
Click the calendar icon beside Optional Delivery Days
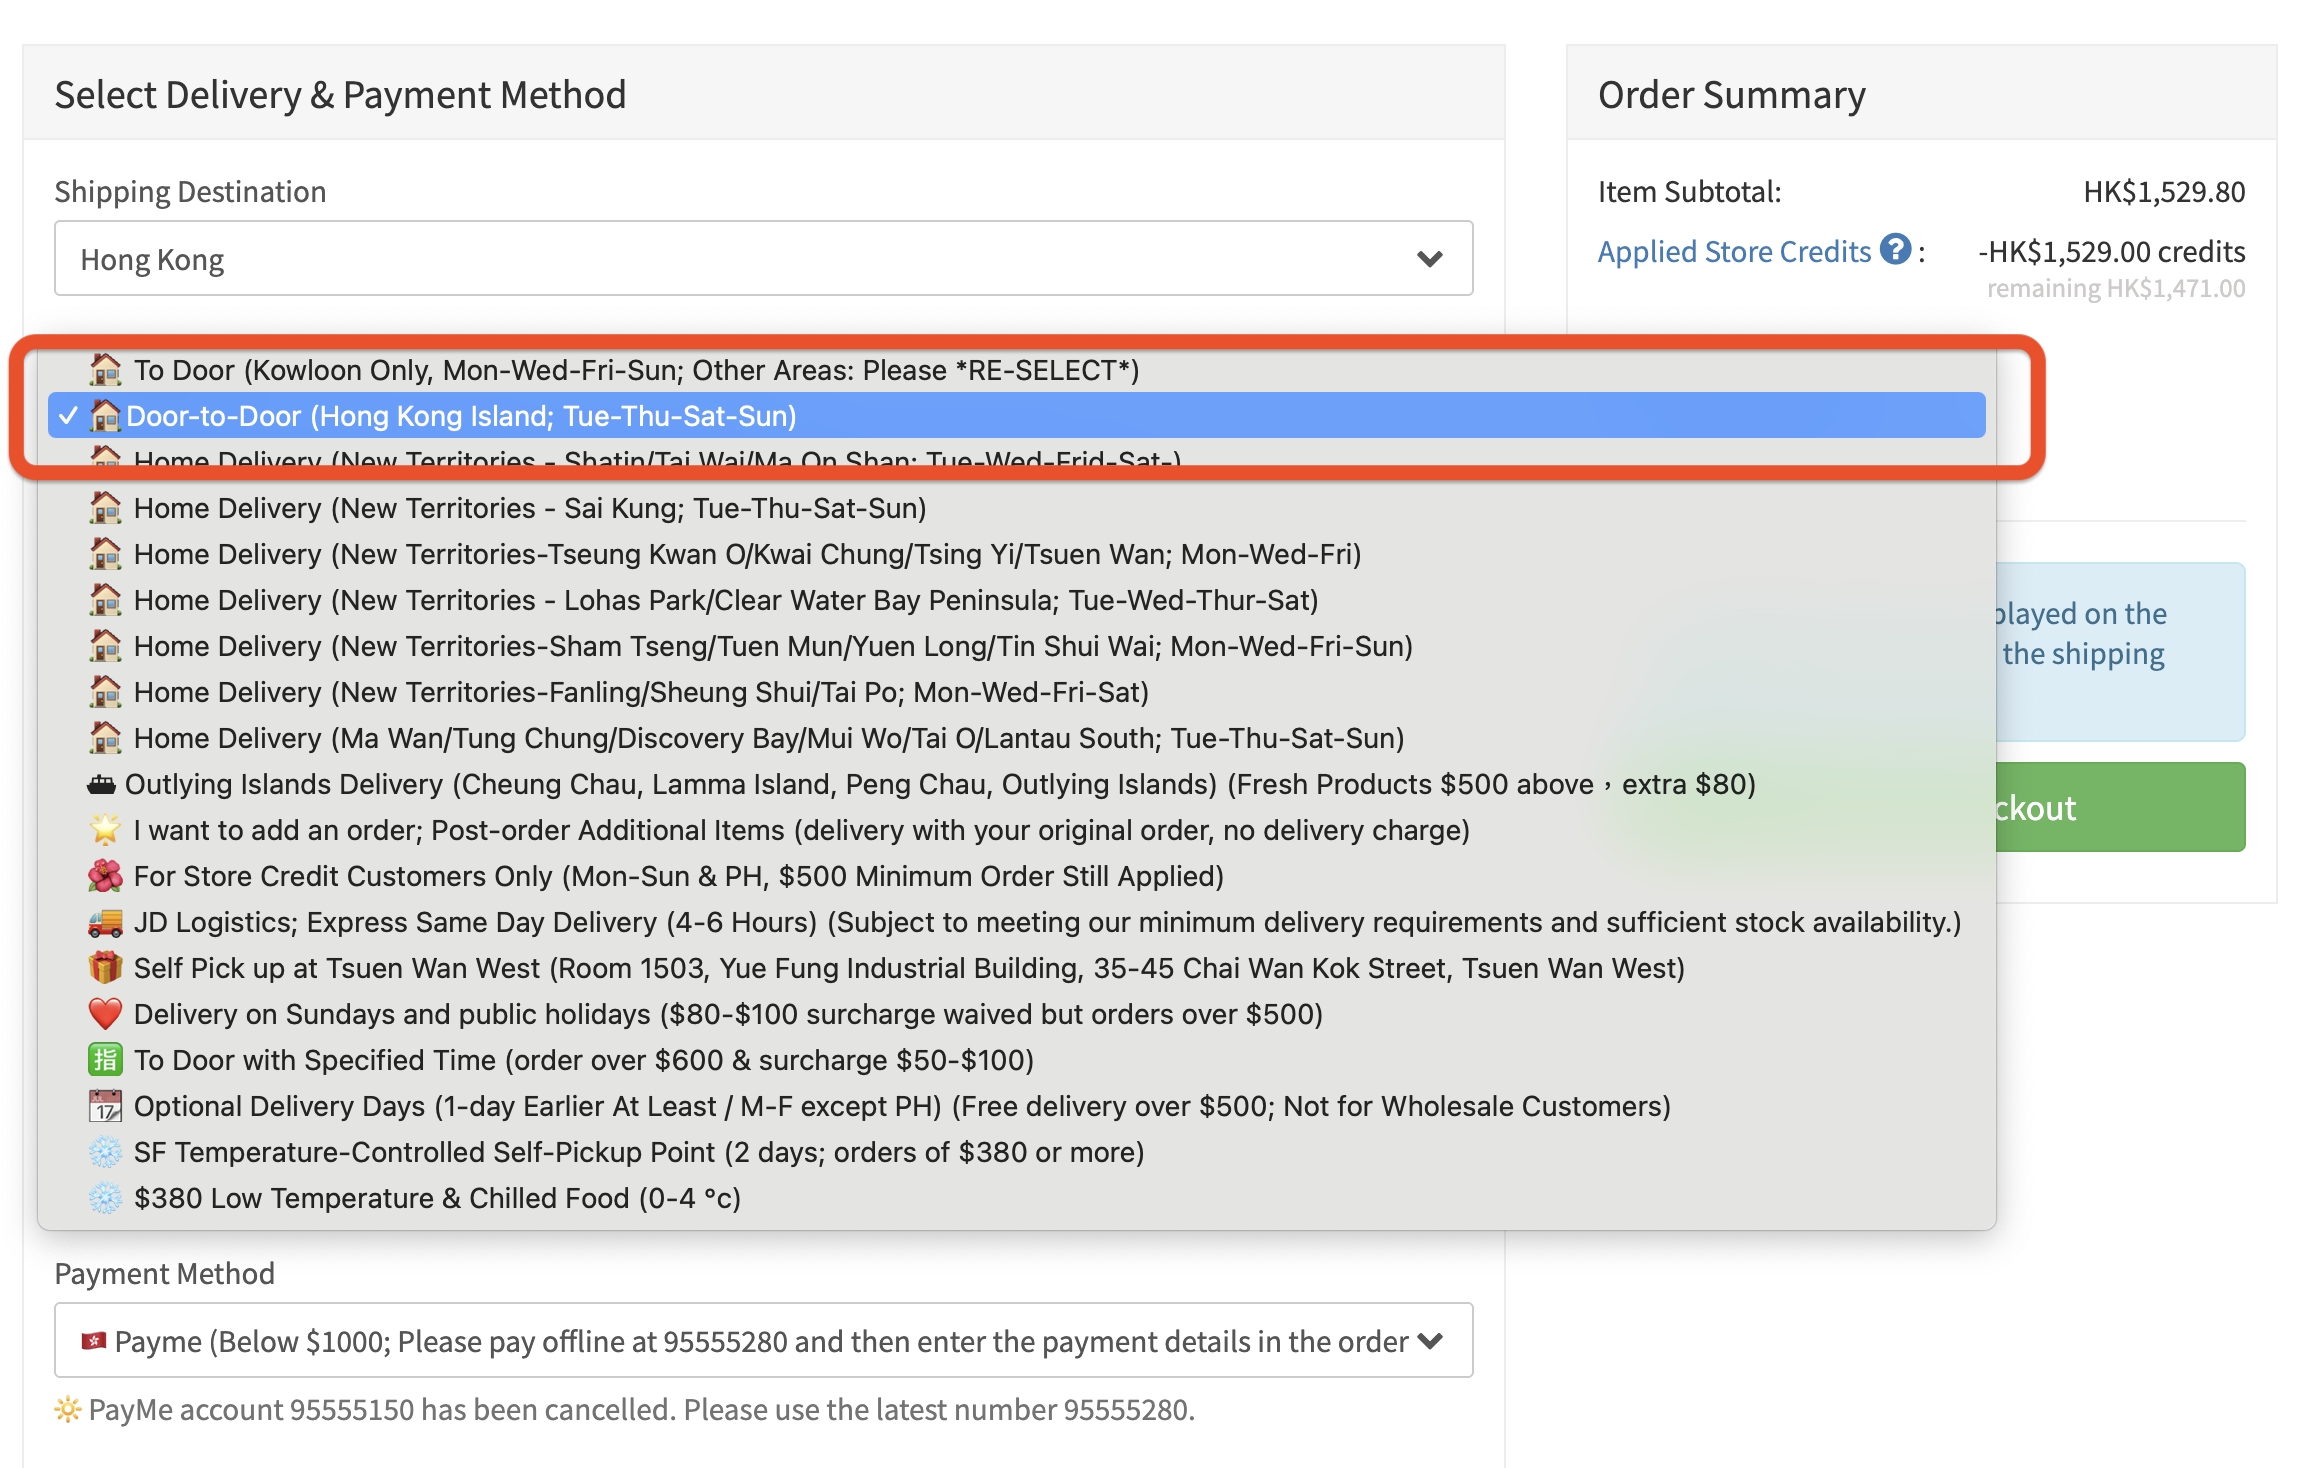pos(105,1106)
